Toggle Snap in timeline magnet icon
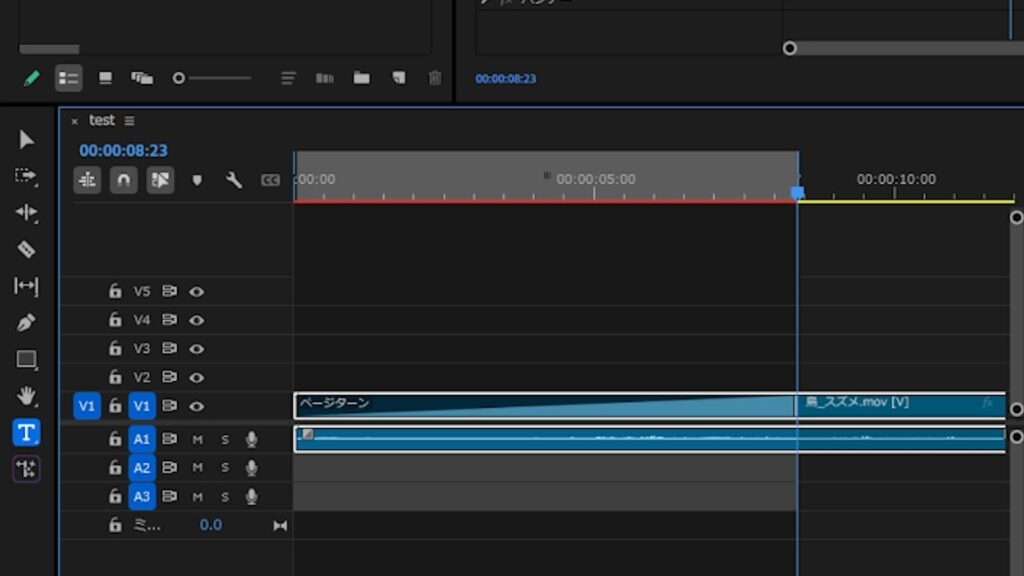 [123, 180]
